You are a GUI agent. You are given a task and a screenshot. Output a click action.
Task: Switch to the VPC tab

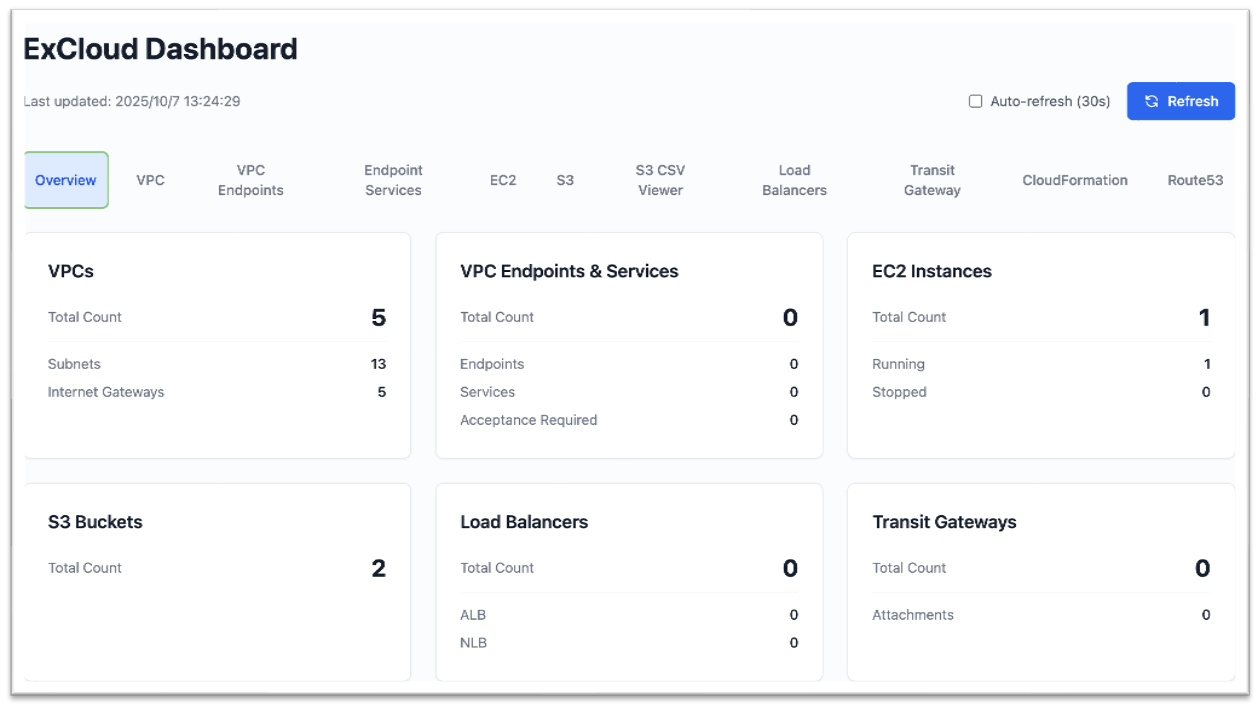click(151, 180)
